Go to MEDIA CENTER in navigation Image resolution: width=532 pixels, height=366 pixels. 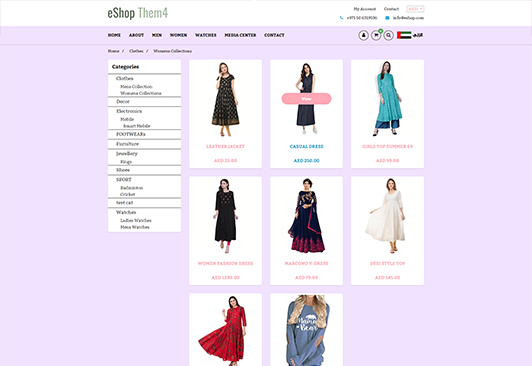tap(240, 35)
